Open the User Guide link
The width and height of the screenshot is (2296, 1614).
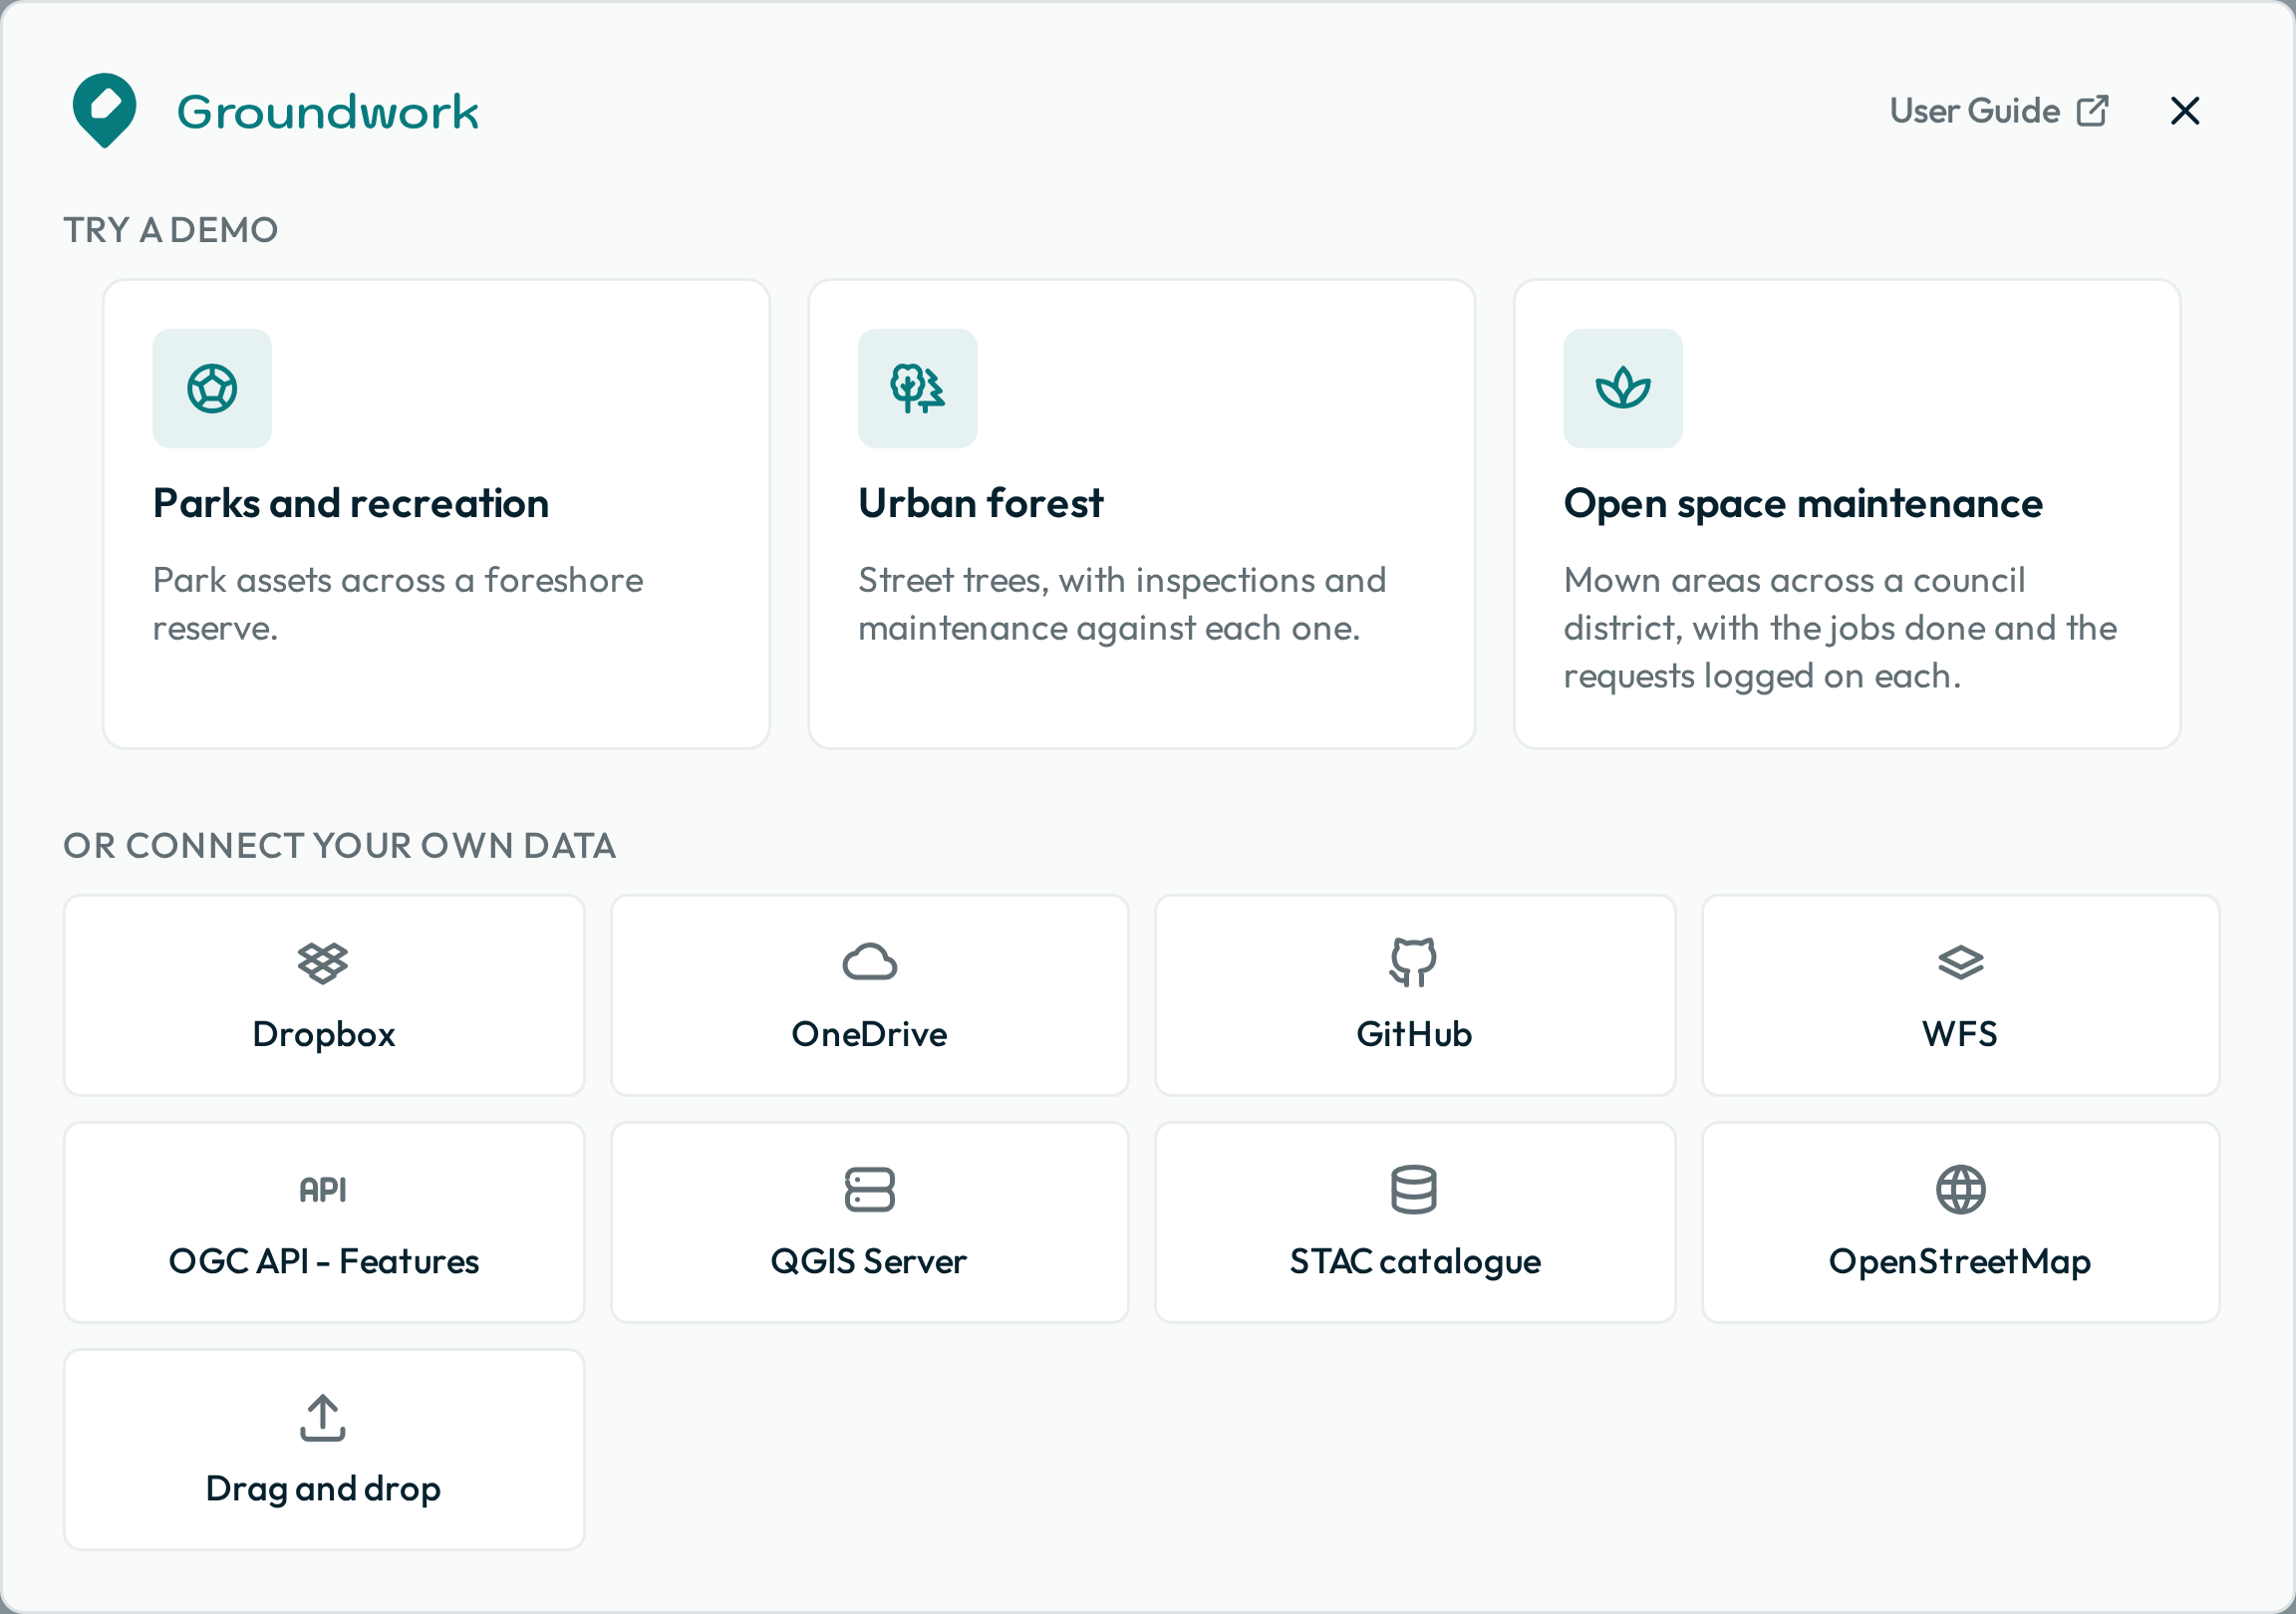coord(1999,110)
